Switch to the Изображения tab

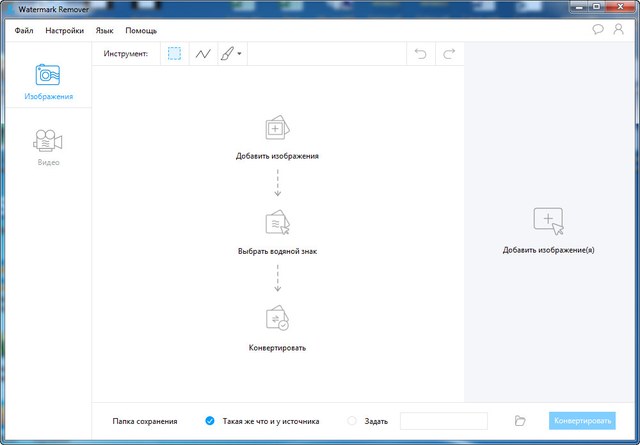pyautogui.click(x=47, y=83)
